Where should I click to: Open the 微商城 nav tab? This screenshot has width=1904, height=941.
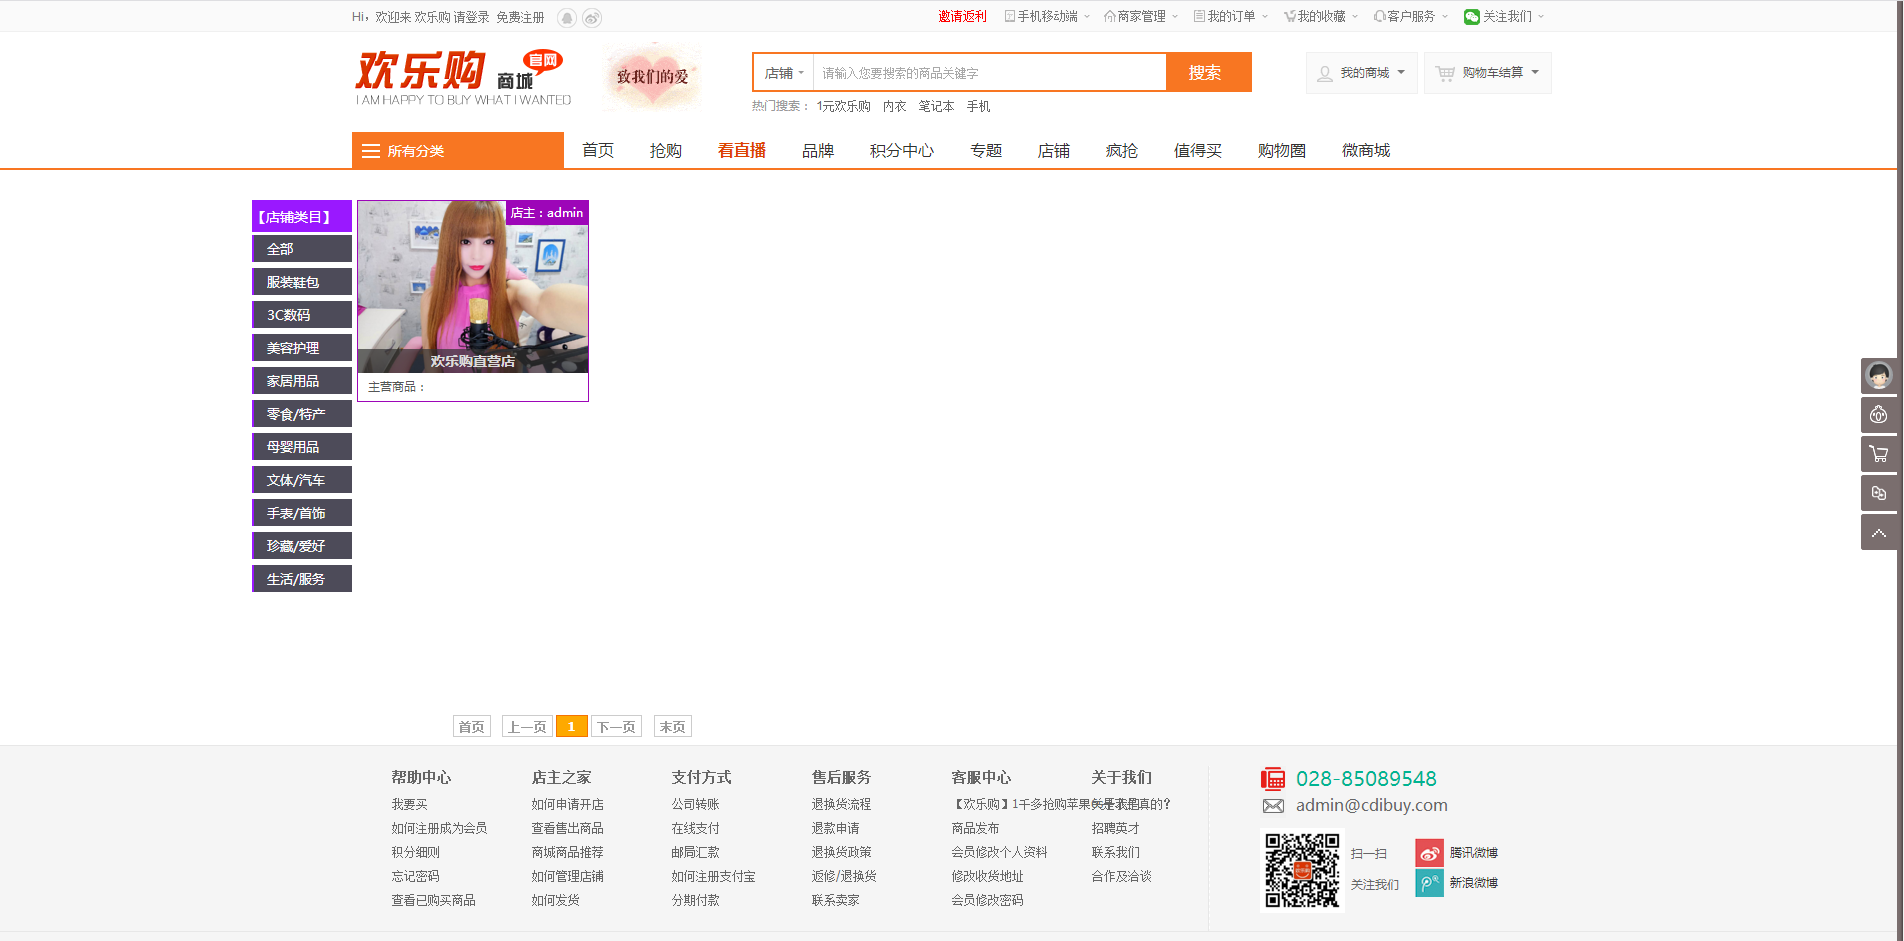tap(1366, 151)
